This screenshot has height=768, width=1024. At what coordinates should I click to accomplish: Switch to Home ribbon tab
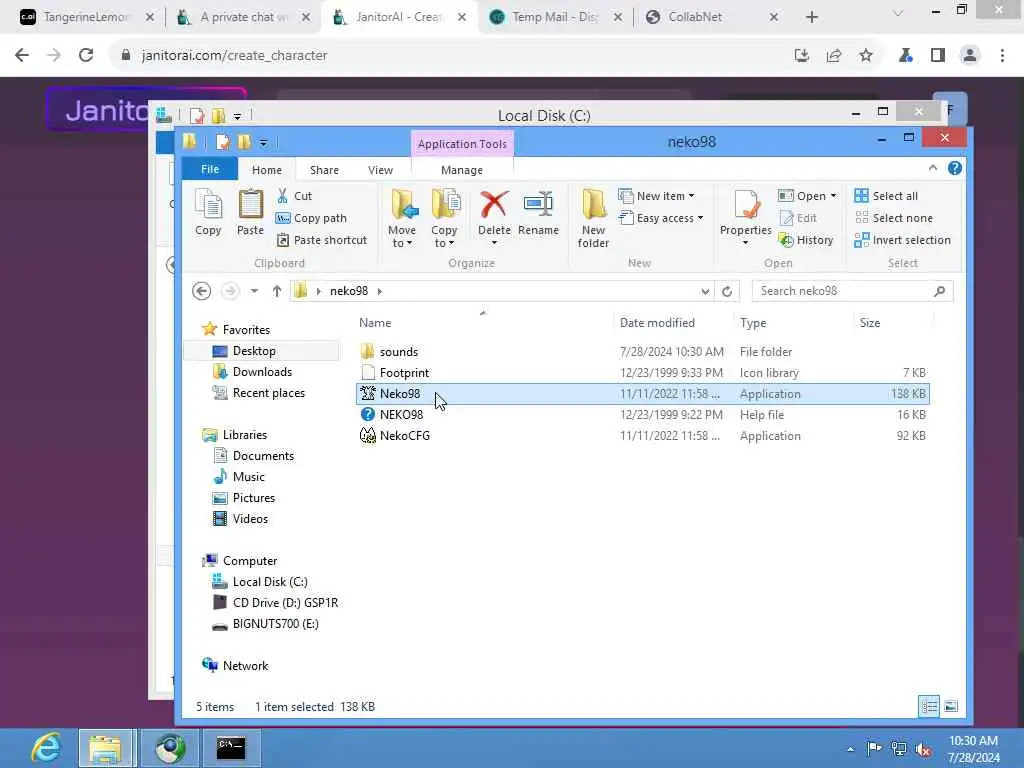pos(267,170)
